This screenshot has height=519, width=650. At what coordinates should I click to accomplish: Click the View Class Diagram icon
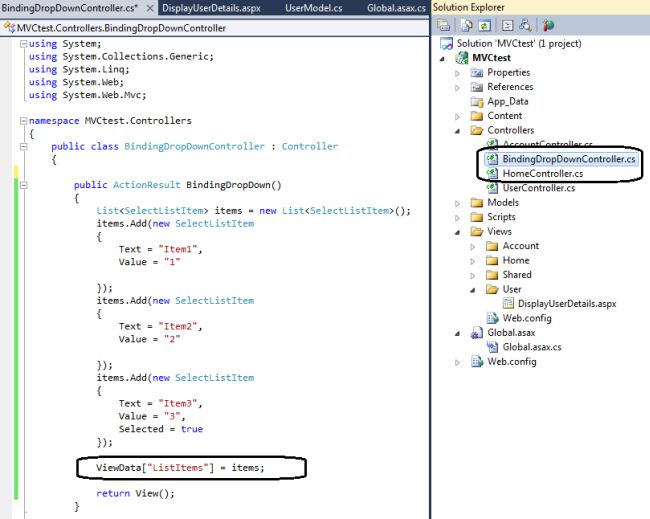(x=525, y=26)
